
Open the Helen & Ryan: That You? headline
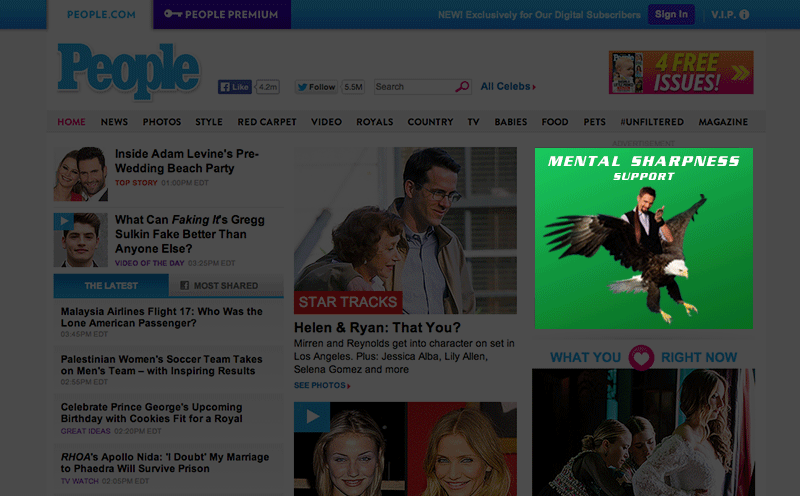tap(377, 328)
